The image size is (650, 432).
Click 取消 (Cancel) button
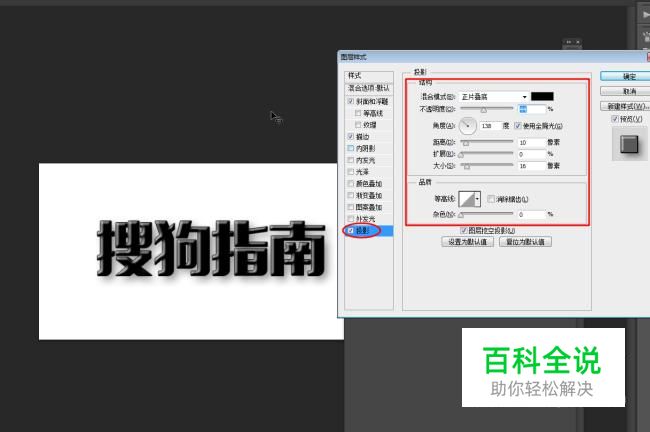(x=626, y=91)
